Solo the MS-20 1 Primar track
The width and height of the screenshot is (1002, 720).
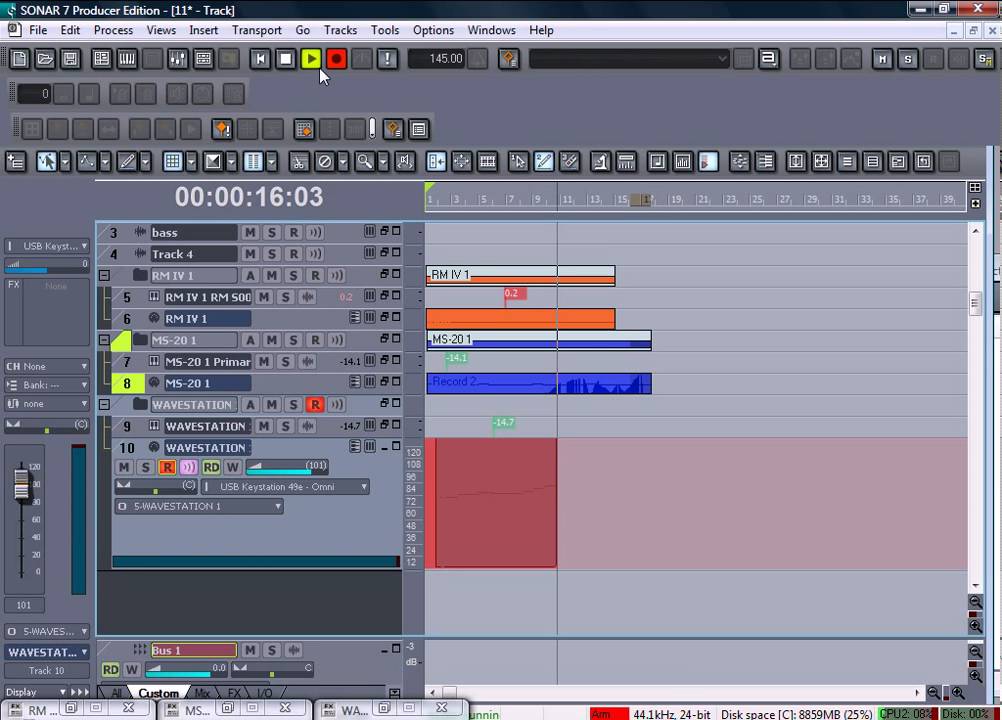click(285, 362)
